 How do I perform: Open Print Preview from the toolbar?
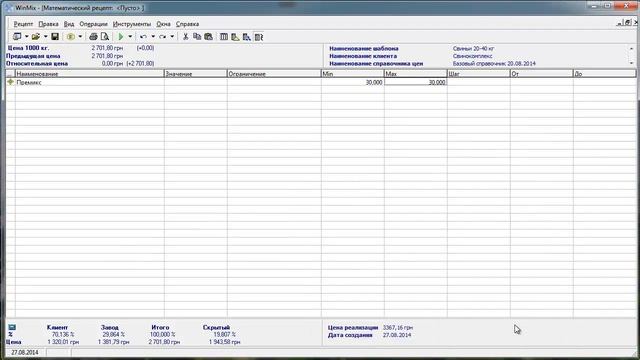(x=105, y=37)
